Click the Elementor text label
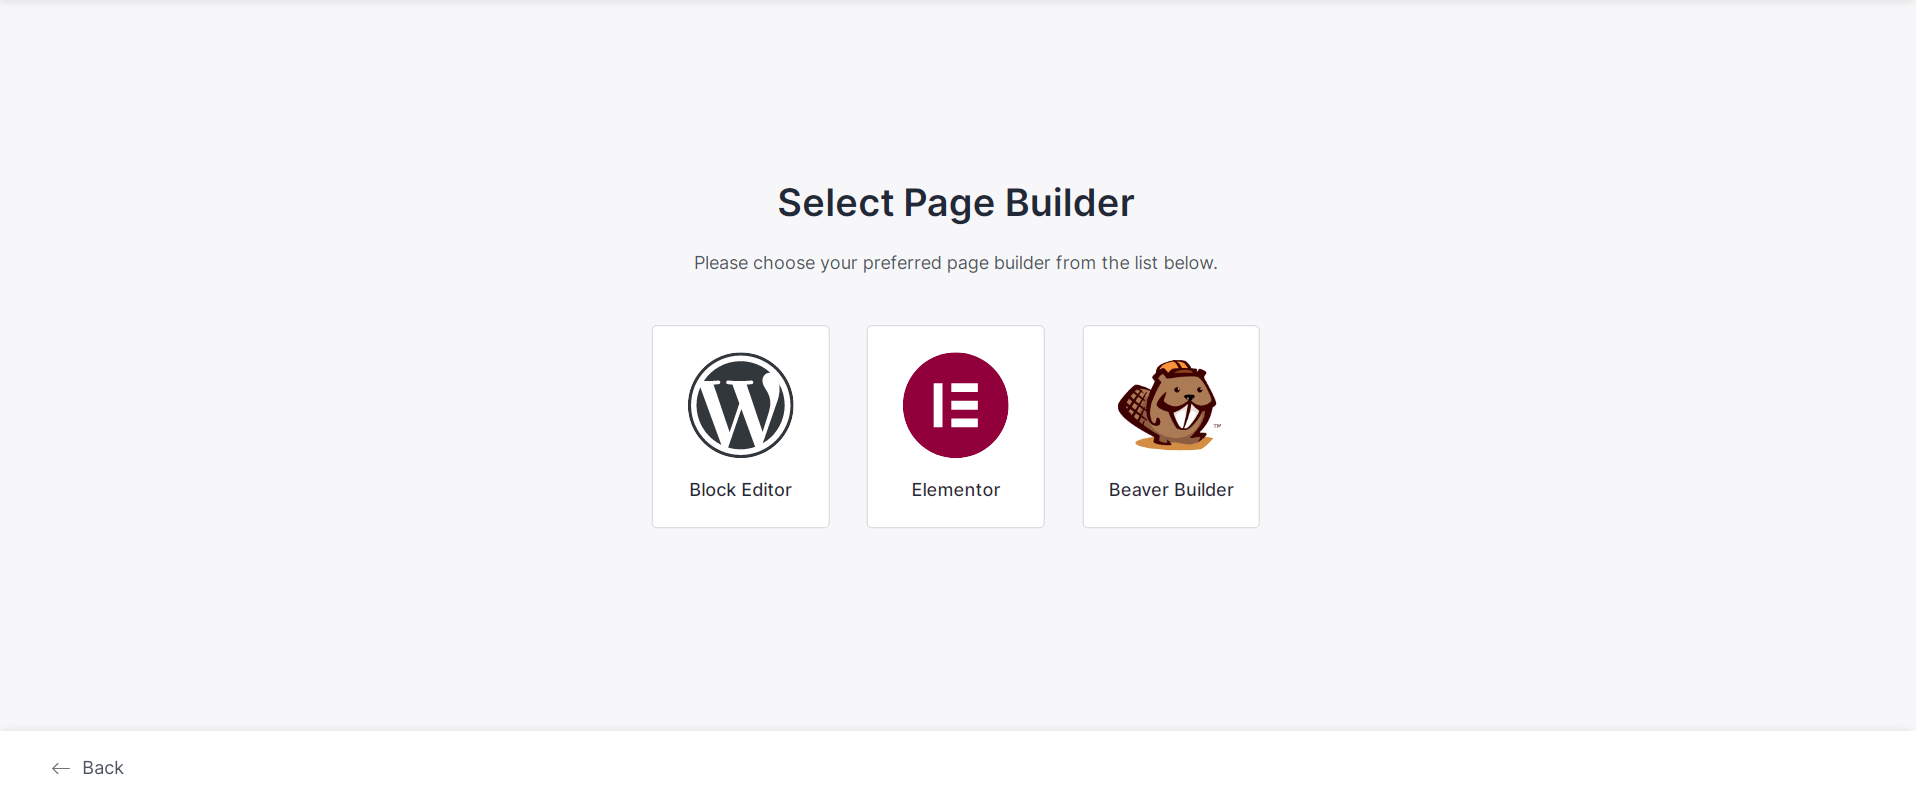The height and width of the screenshot is (803, 1920). tap(955, 490)
